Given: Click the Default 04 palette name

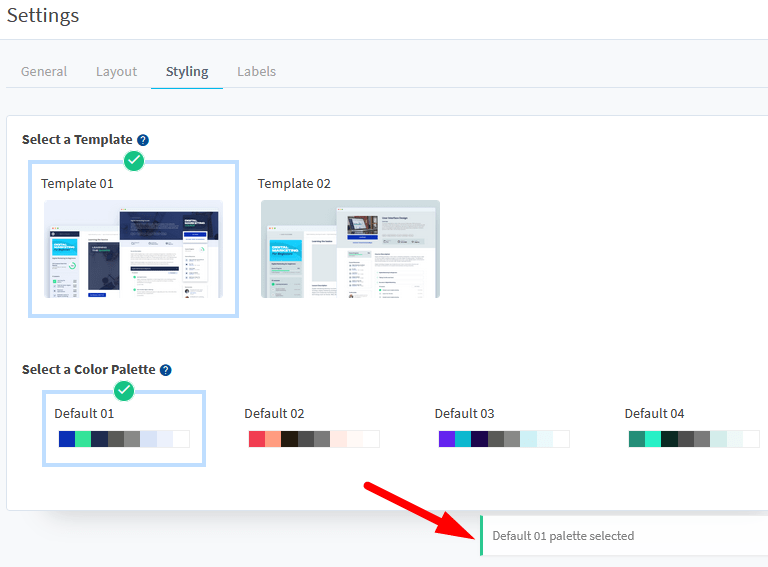Looking at the screenshot, I should click(654, 414).
